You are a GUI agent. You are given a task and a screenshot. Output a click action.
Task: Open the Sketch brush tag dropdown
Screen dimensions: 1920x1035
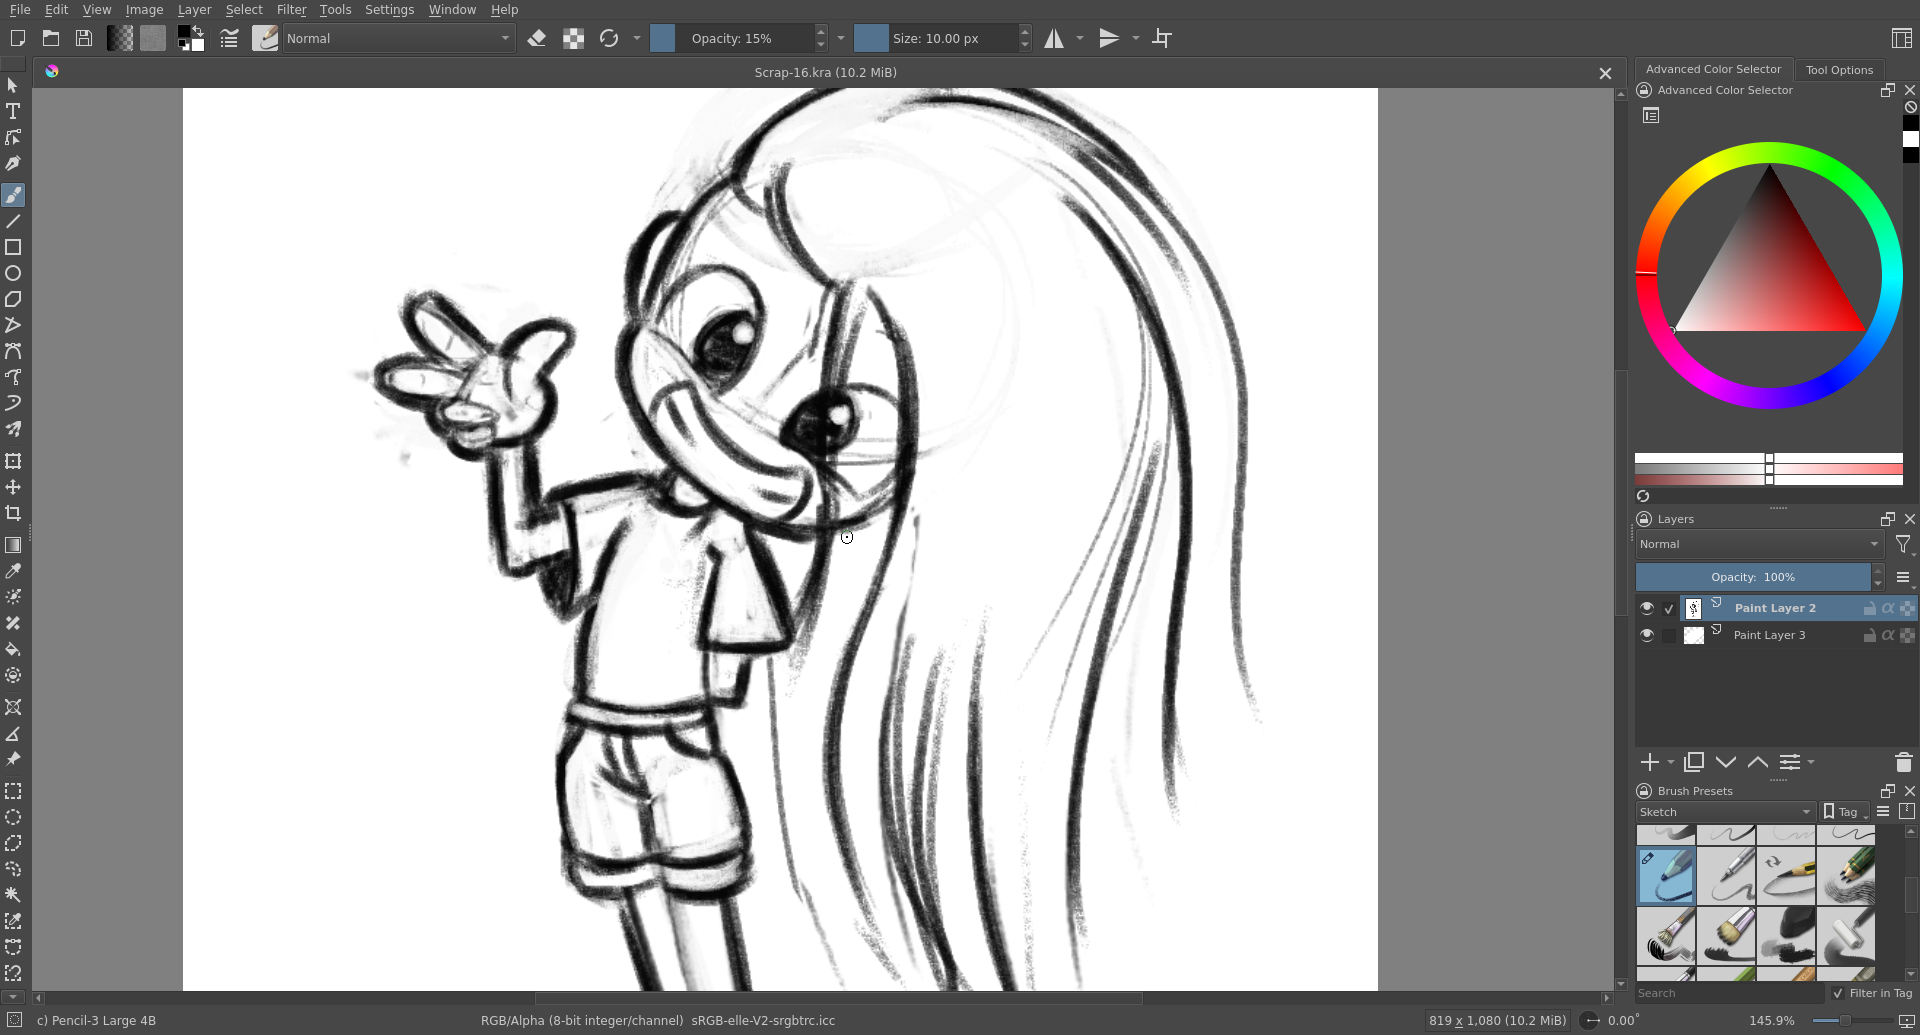tap(1725, 812)
